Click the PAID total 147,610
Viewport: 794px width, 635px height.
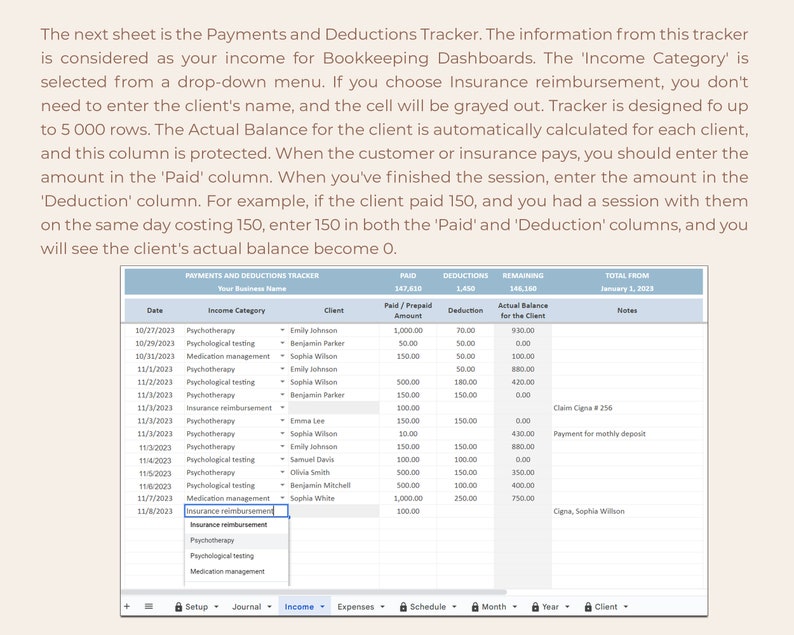pos(408,289)
